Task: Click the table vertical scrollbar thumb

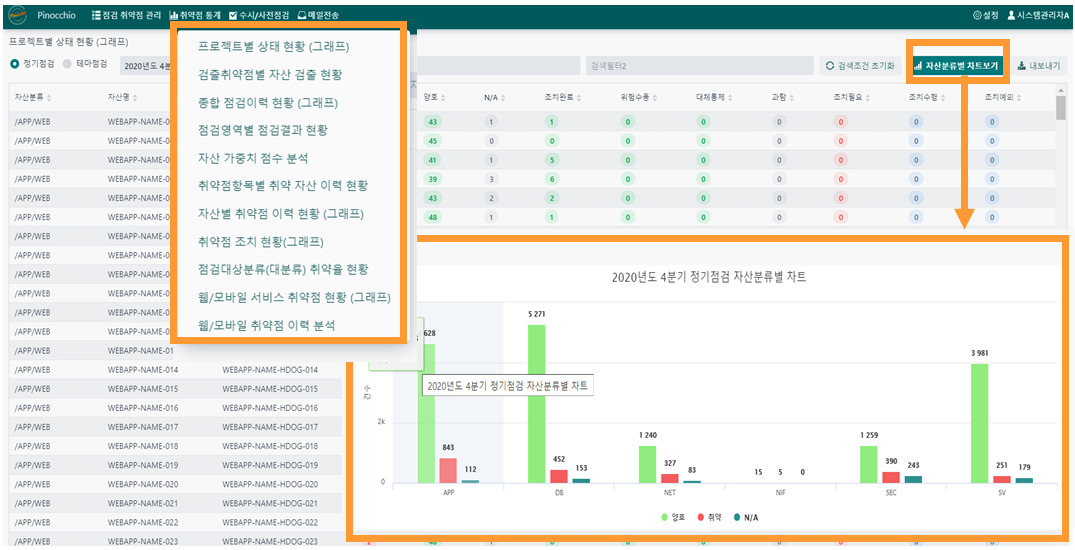Action: (1061, 108)
